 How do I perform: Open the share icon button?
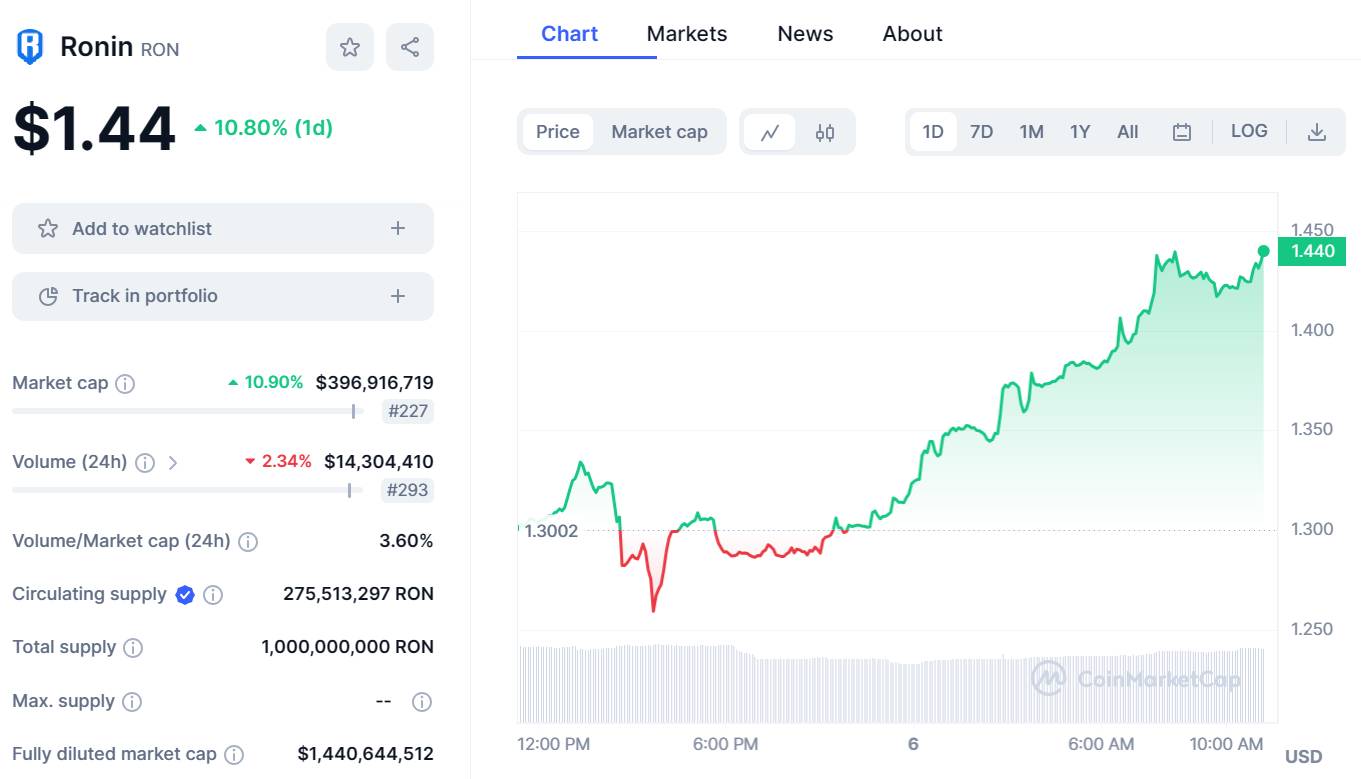pyautogui.click(x=410, y=47)
